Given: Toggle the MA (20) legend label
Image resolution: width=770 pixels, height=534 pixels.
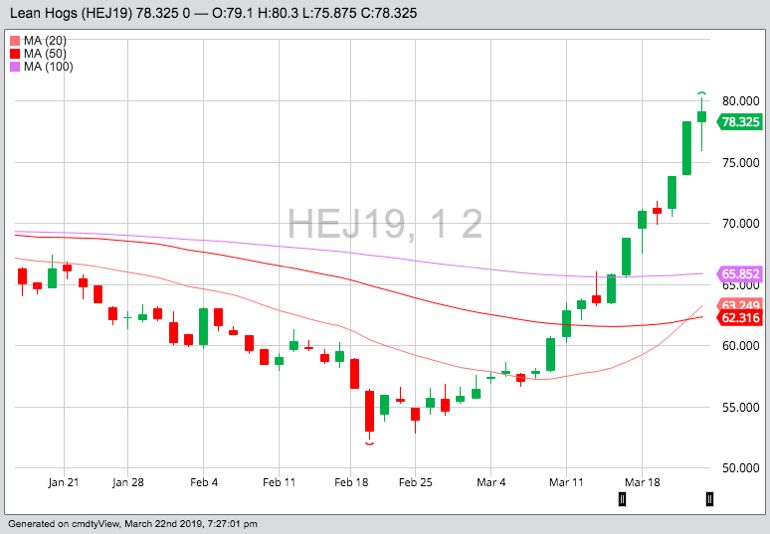Looking at the screenshot, I should (x=45, y=40).
